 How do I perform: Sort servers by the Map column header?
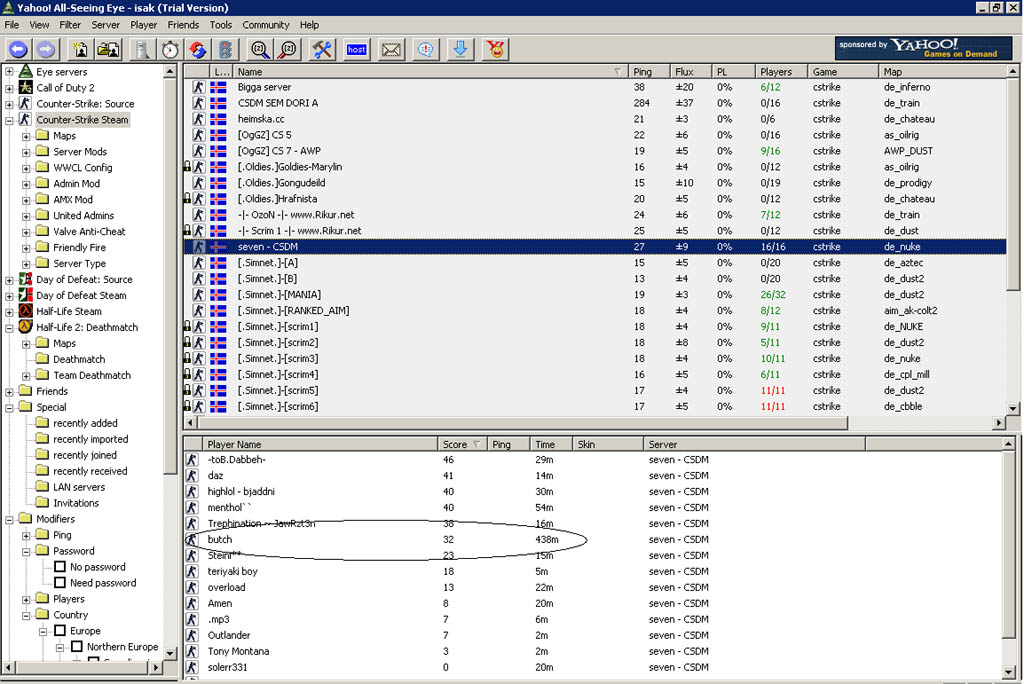[942, 71]
